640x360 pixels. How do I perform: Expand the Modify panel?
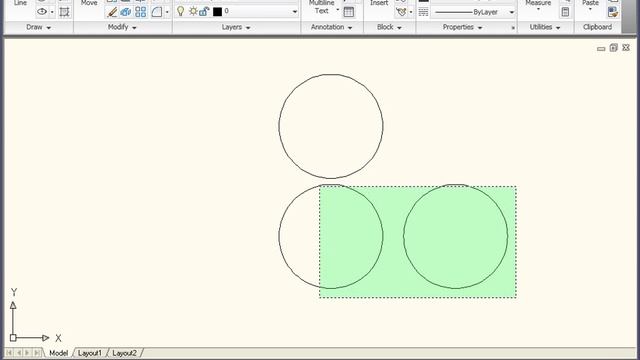coord(122,27)
